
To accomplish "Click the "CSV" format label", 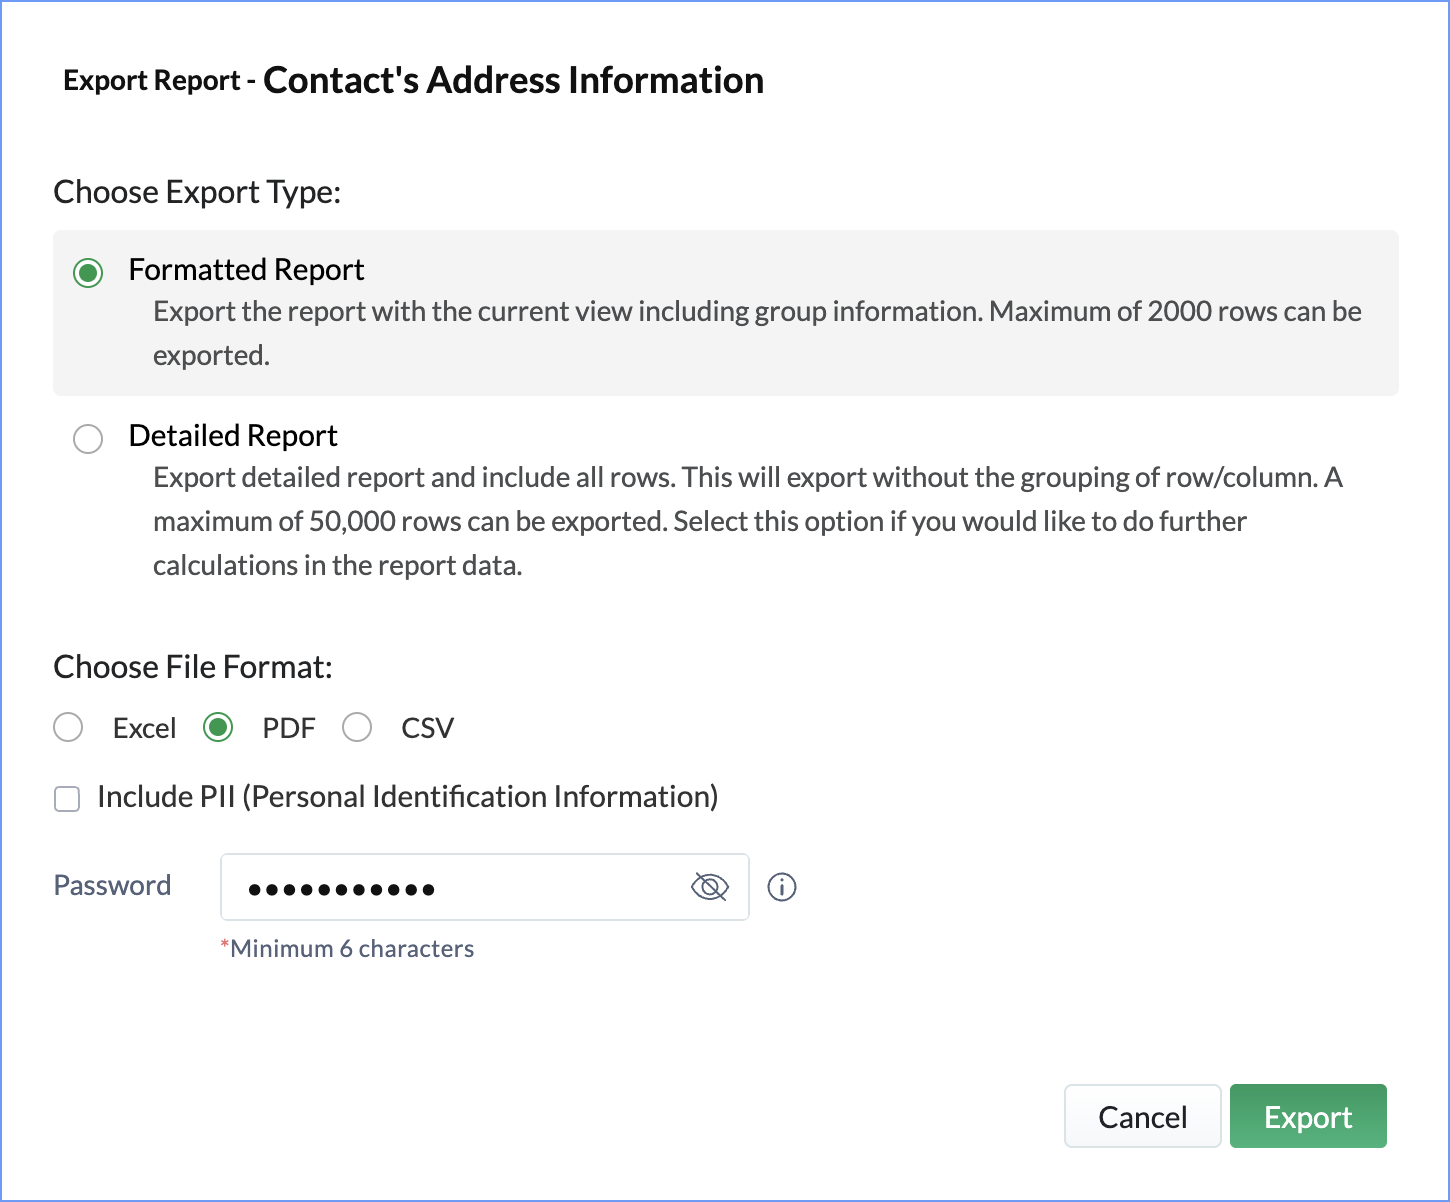I will 427,728.
